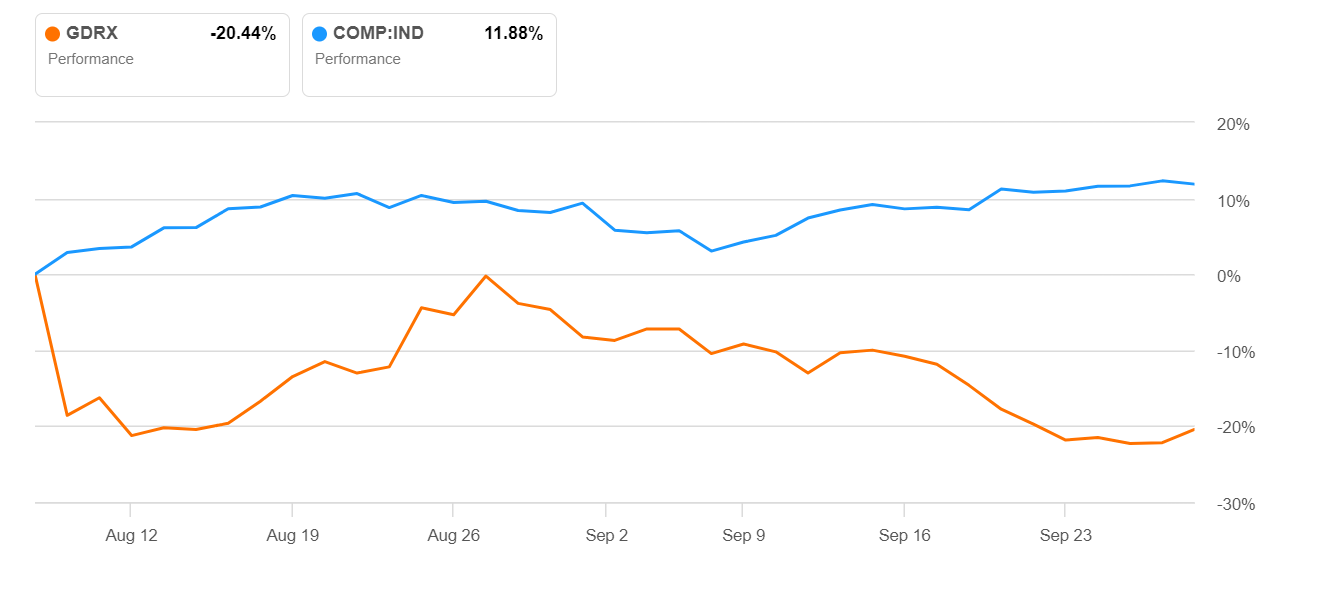Click Performance text under COMP:IND
This screenshot has height=591, width=1330.
(x=358, y=59)
